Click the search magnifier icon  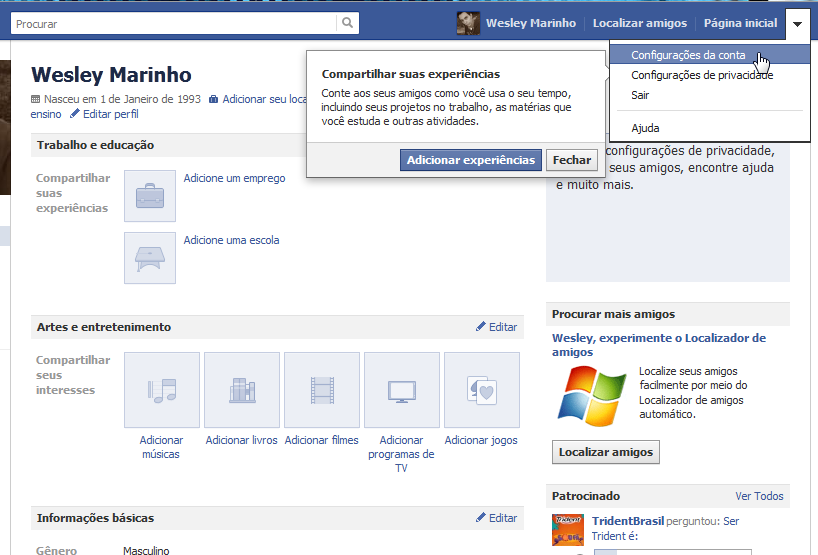coord(347,22)
